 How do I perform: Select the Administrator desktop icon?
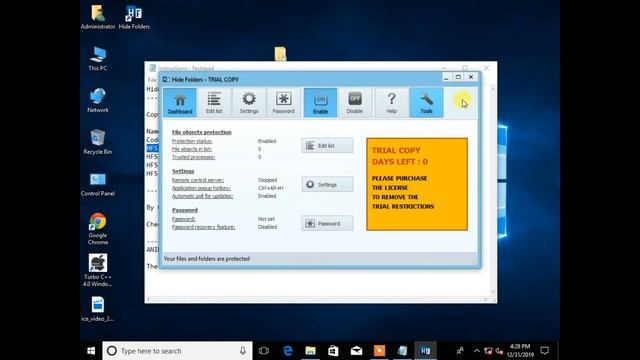98,17
